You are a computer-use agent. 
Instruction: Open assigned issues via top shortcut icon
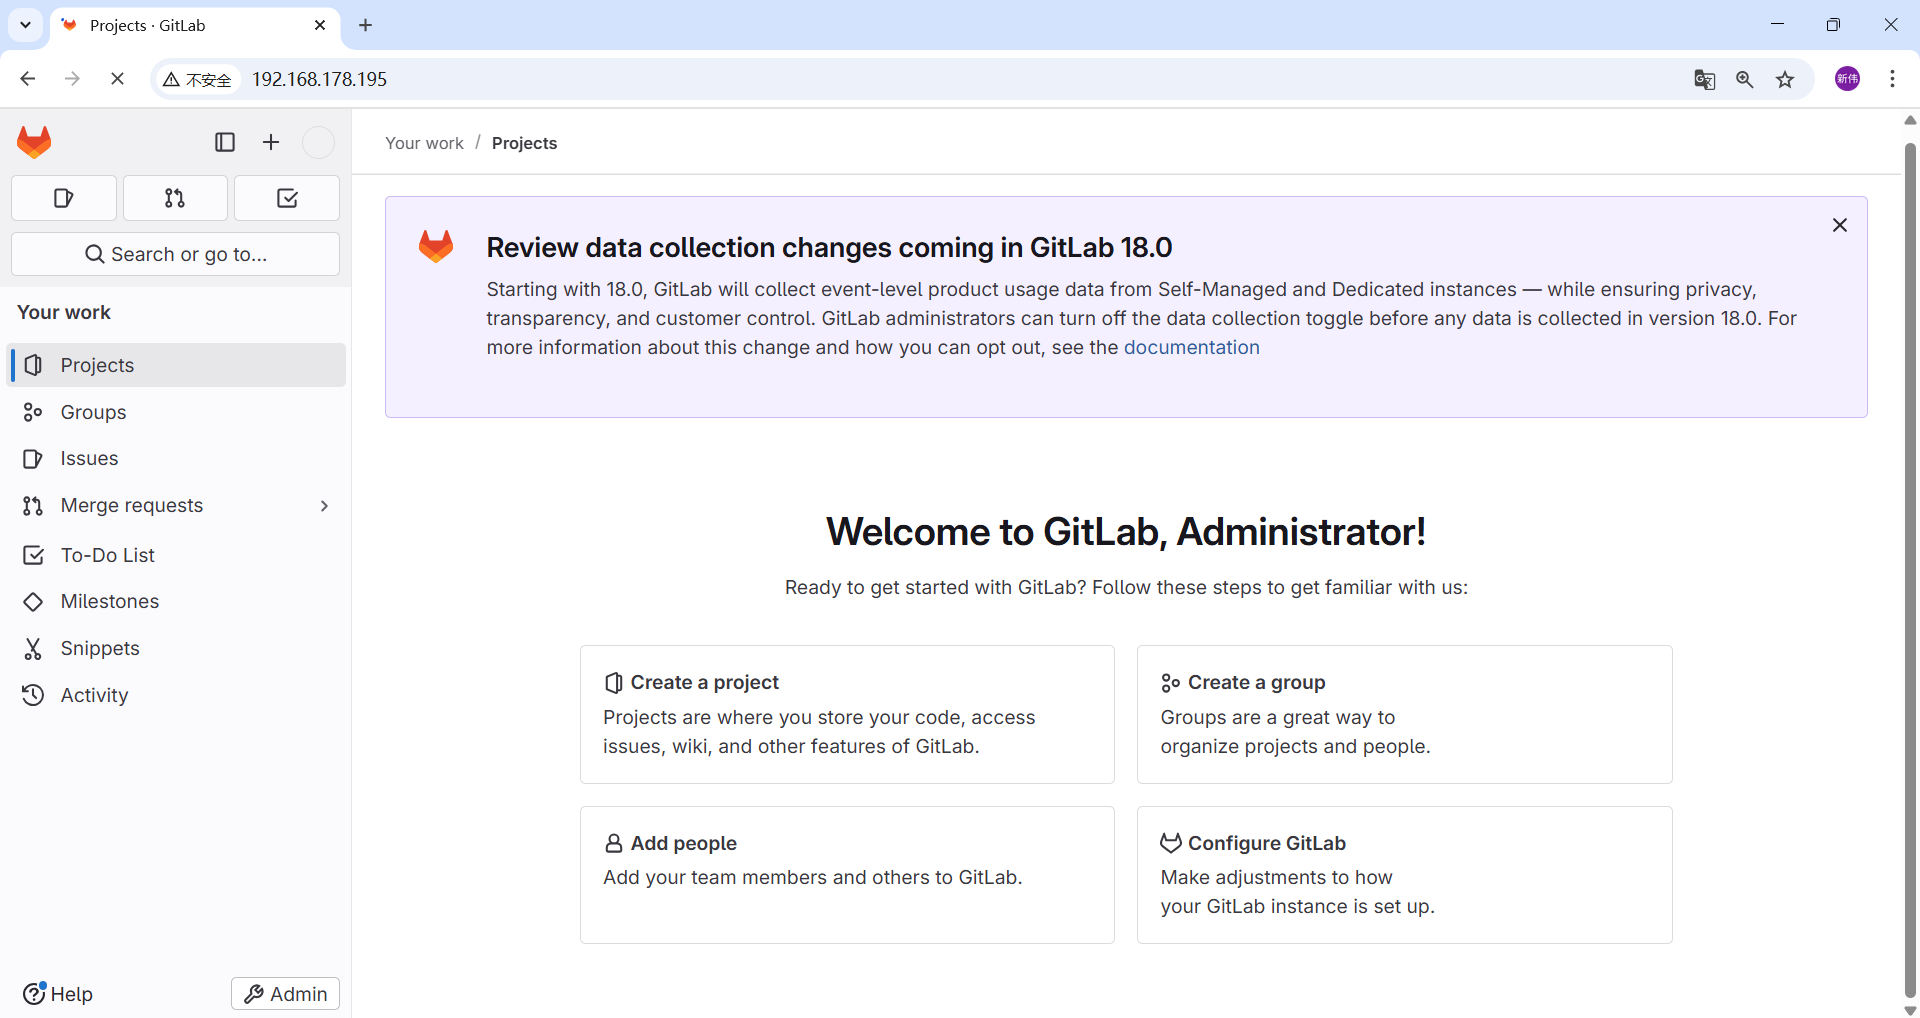click(x=63, y=197)
